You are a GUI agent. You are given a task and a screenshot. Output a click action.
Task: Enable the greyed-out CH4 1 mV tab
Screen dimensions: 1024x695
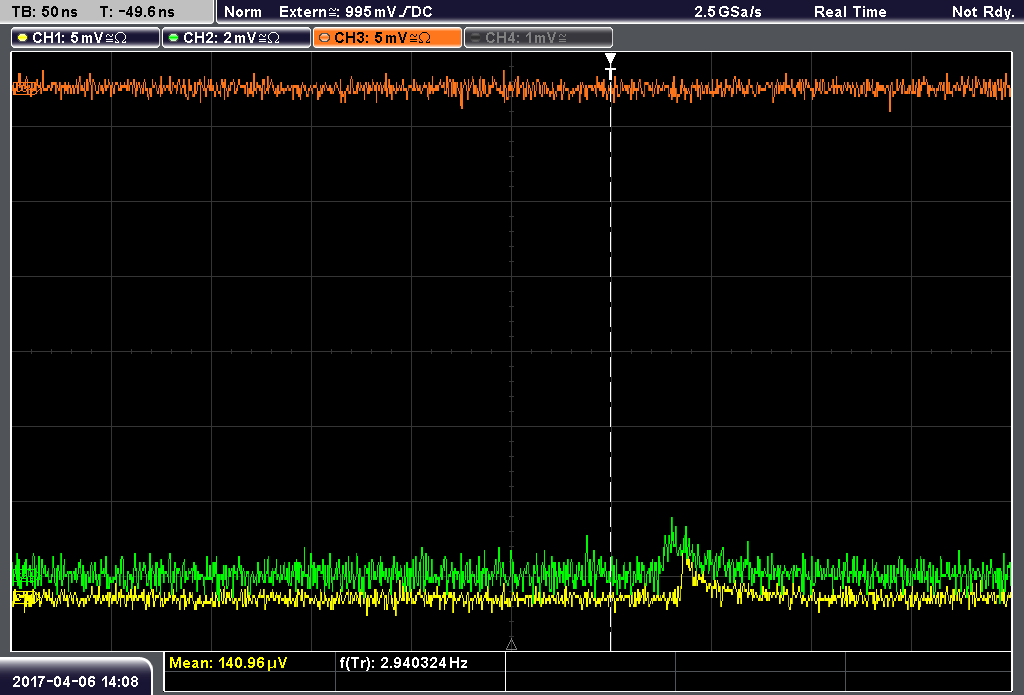pyautogui.click(x=538, y=38)
